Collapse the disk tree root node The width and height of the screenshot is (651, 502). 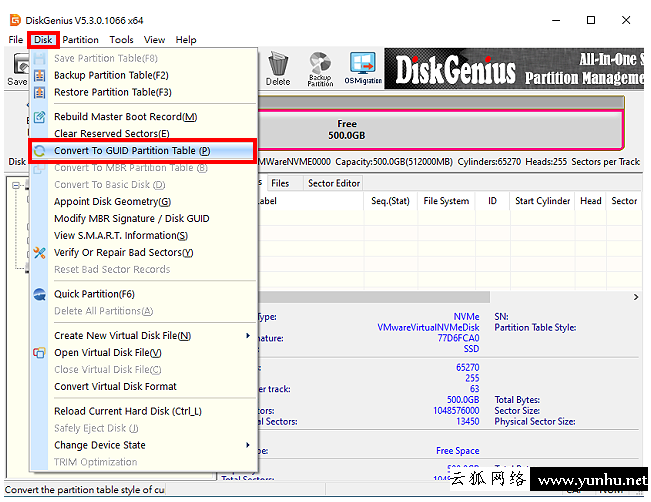[16, 185]
